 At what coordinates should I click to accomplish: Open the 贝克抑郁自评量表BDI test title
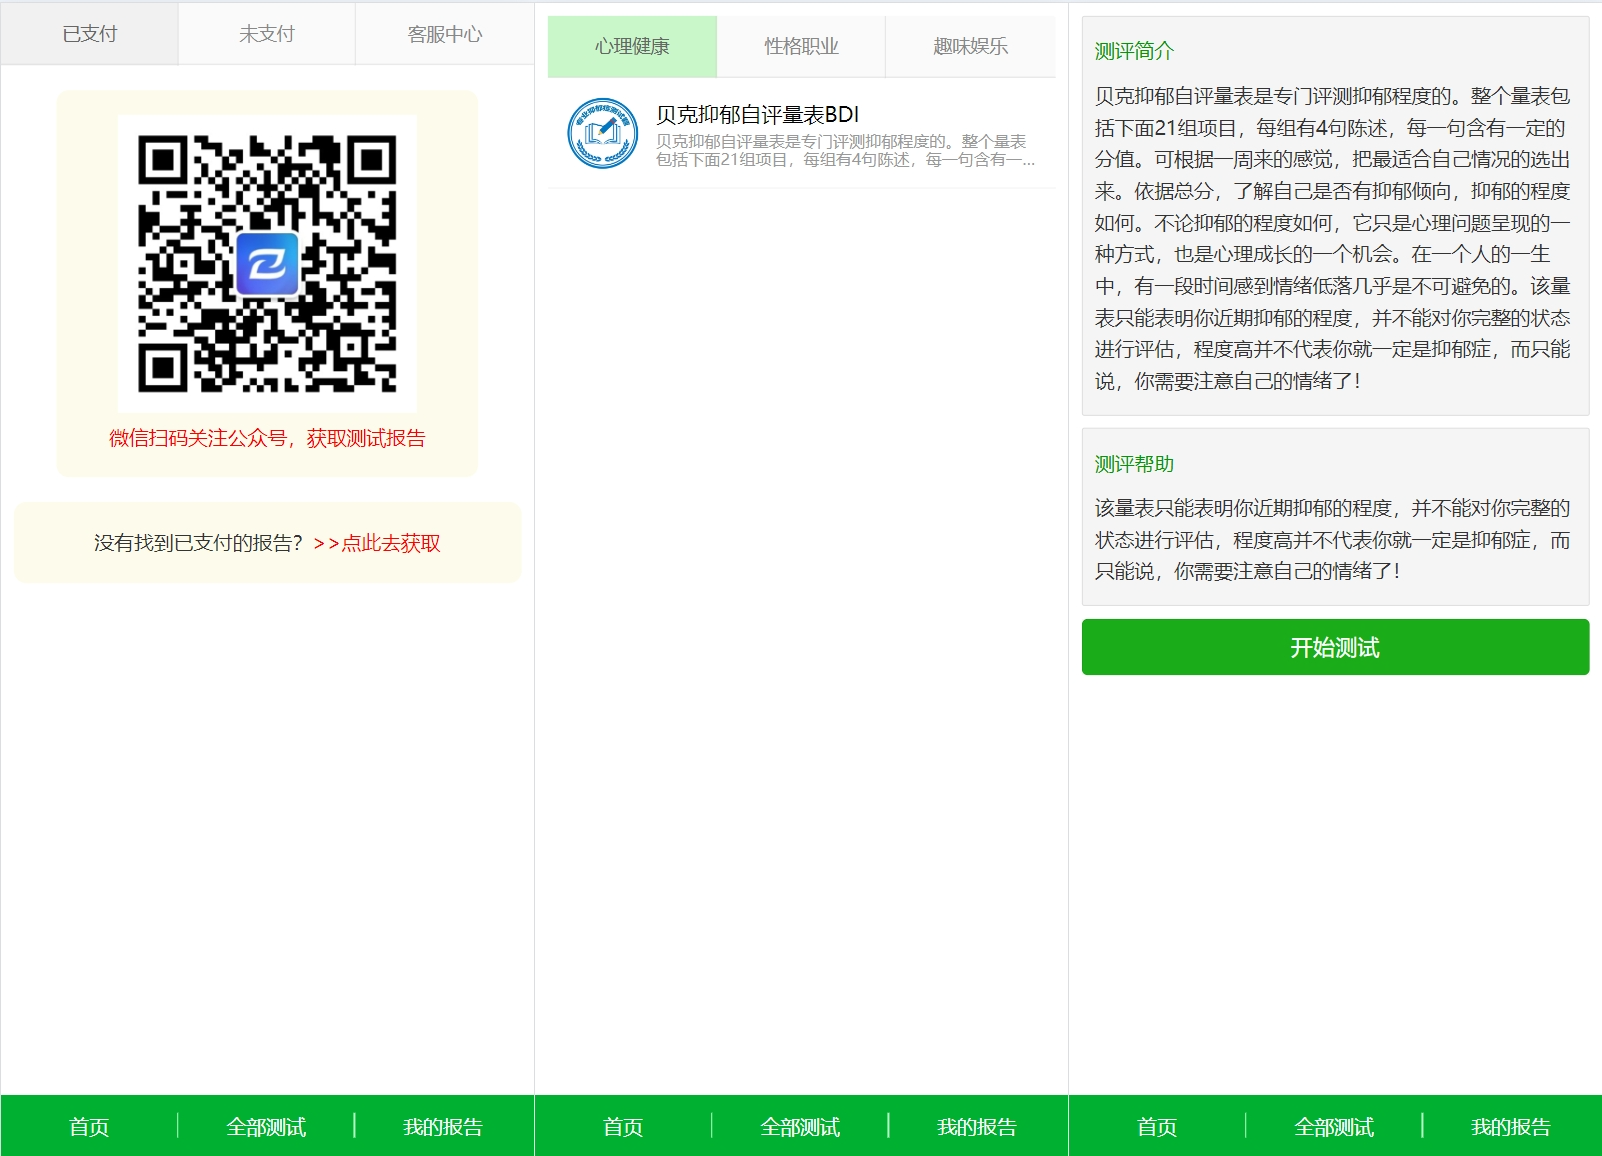pyautogui.click(x=757, y=115)
